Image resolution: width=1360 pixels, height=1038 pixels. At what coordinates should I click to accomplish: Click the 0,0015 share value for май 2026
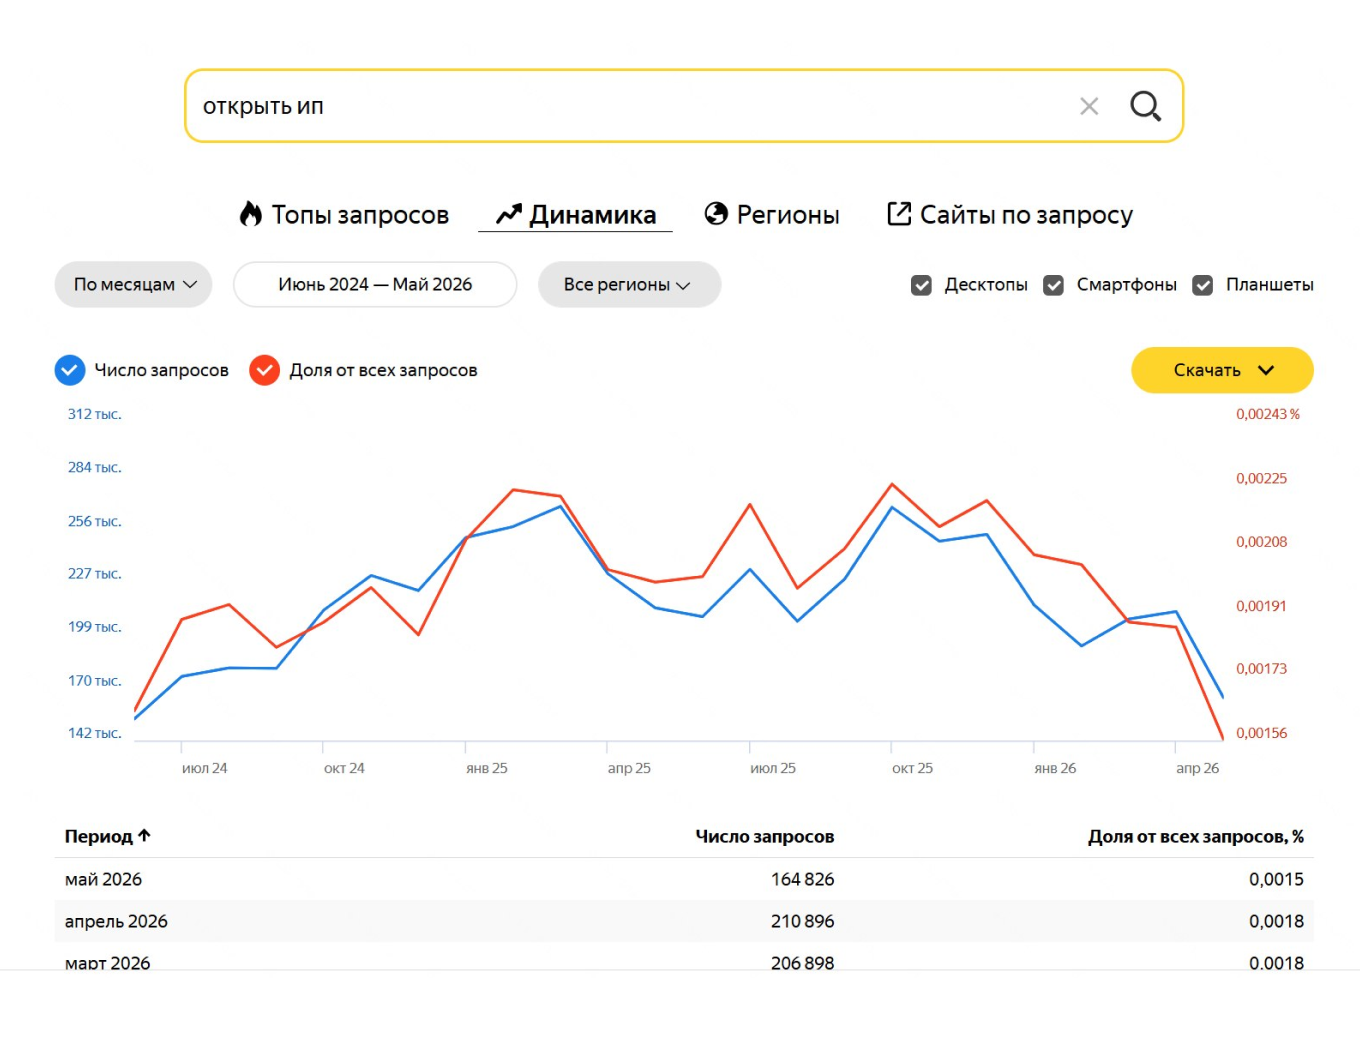pyautogui.click(x=1276, y=879)
